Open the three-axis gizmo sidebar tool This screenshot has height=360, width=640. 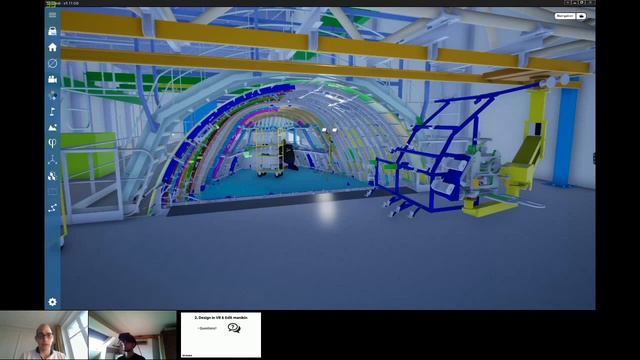pyautogui.click(x=52, y=160)
